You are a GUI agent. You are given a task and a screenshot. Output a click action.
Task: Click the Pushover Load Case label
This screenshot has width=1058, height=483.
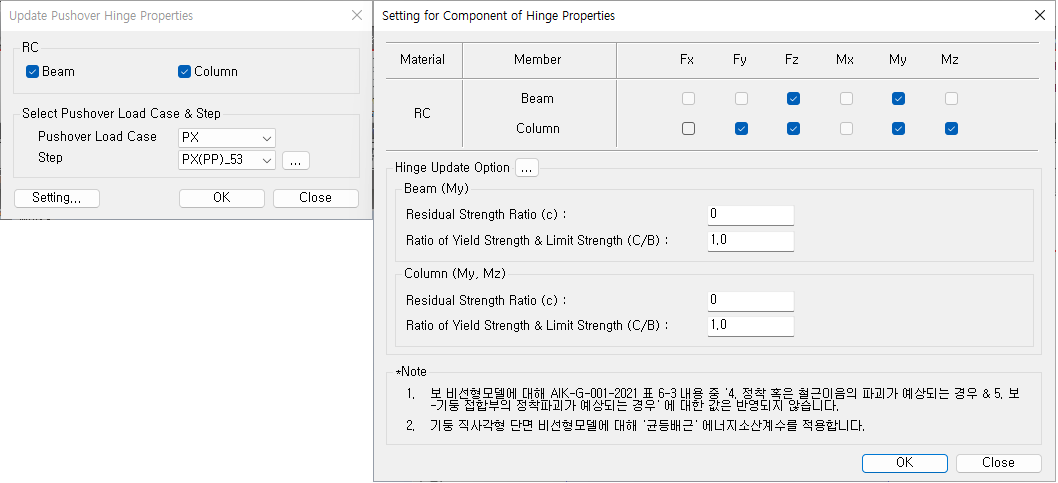pos(97,136)
